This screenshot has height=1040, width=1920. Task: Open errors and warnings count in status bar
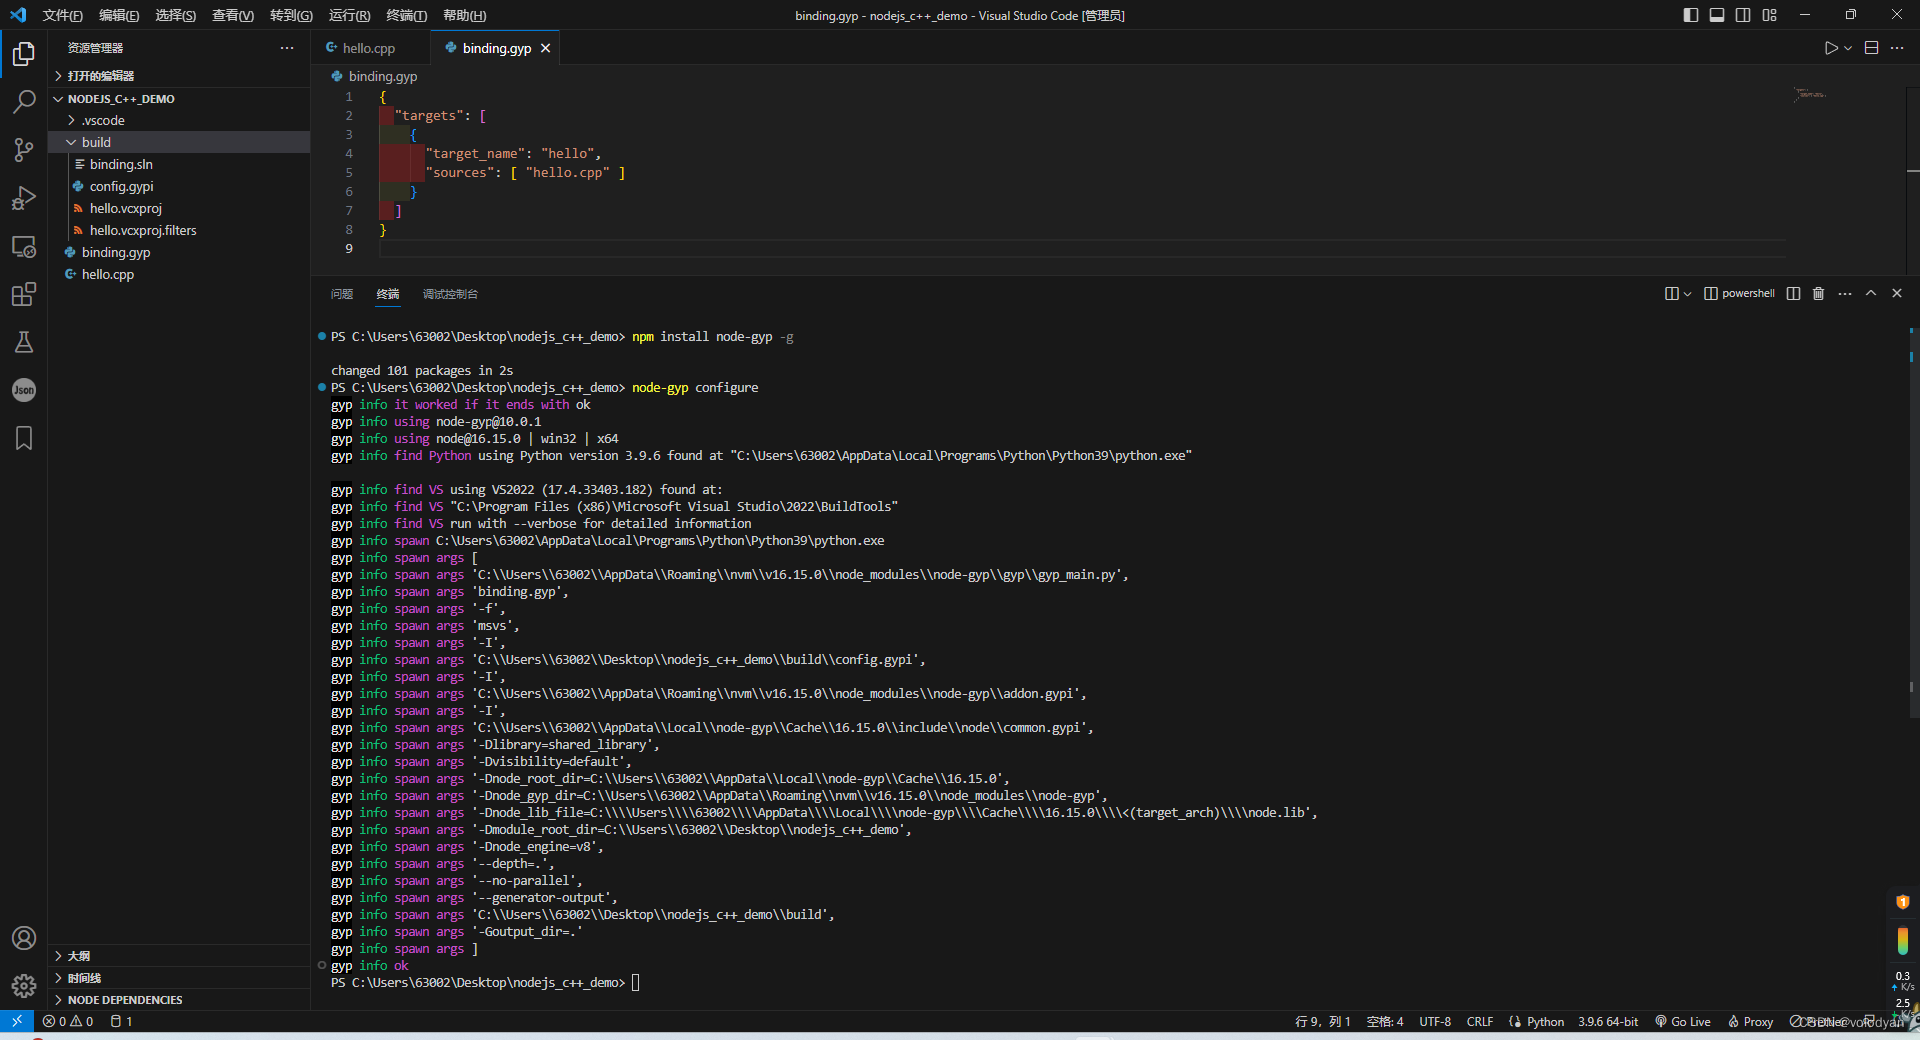[68, 1021]
